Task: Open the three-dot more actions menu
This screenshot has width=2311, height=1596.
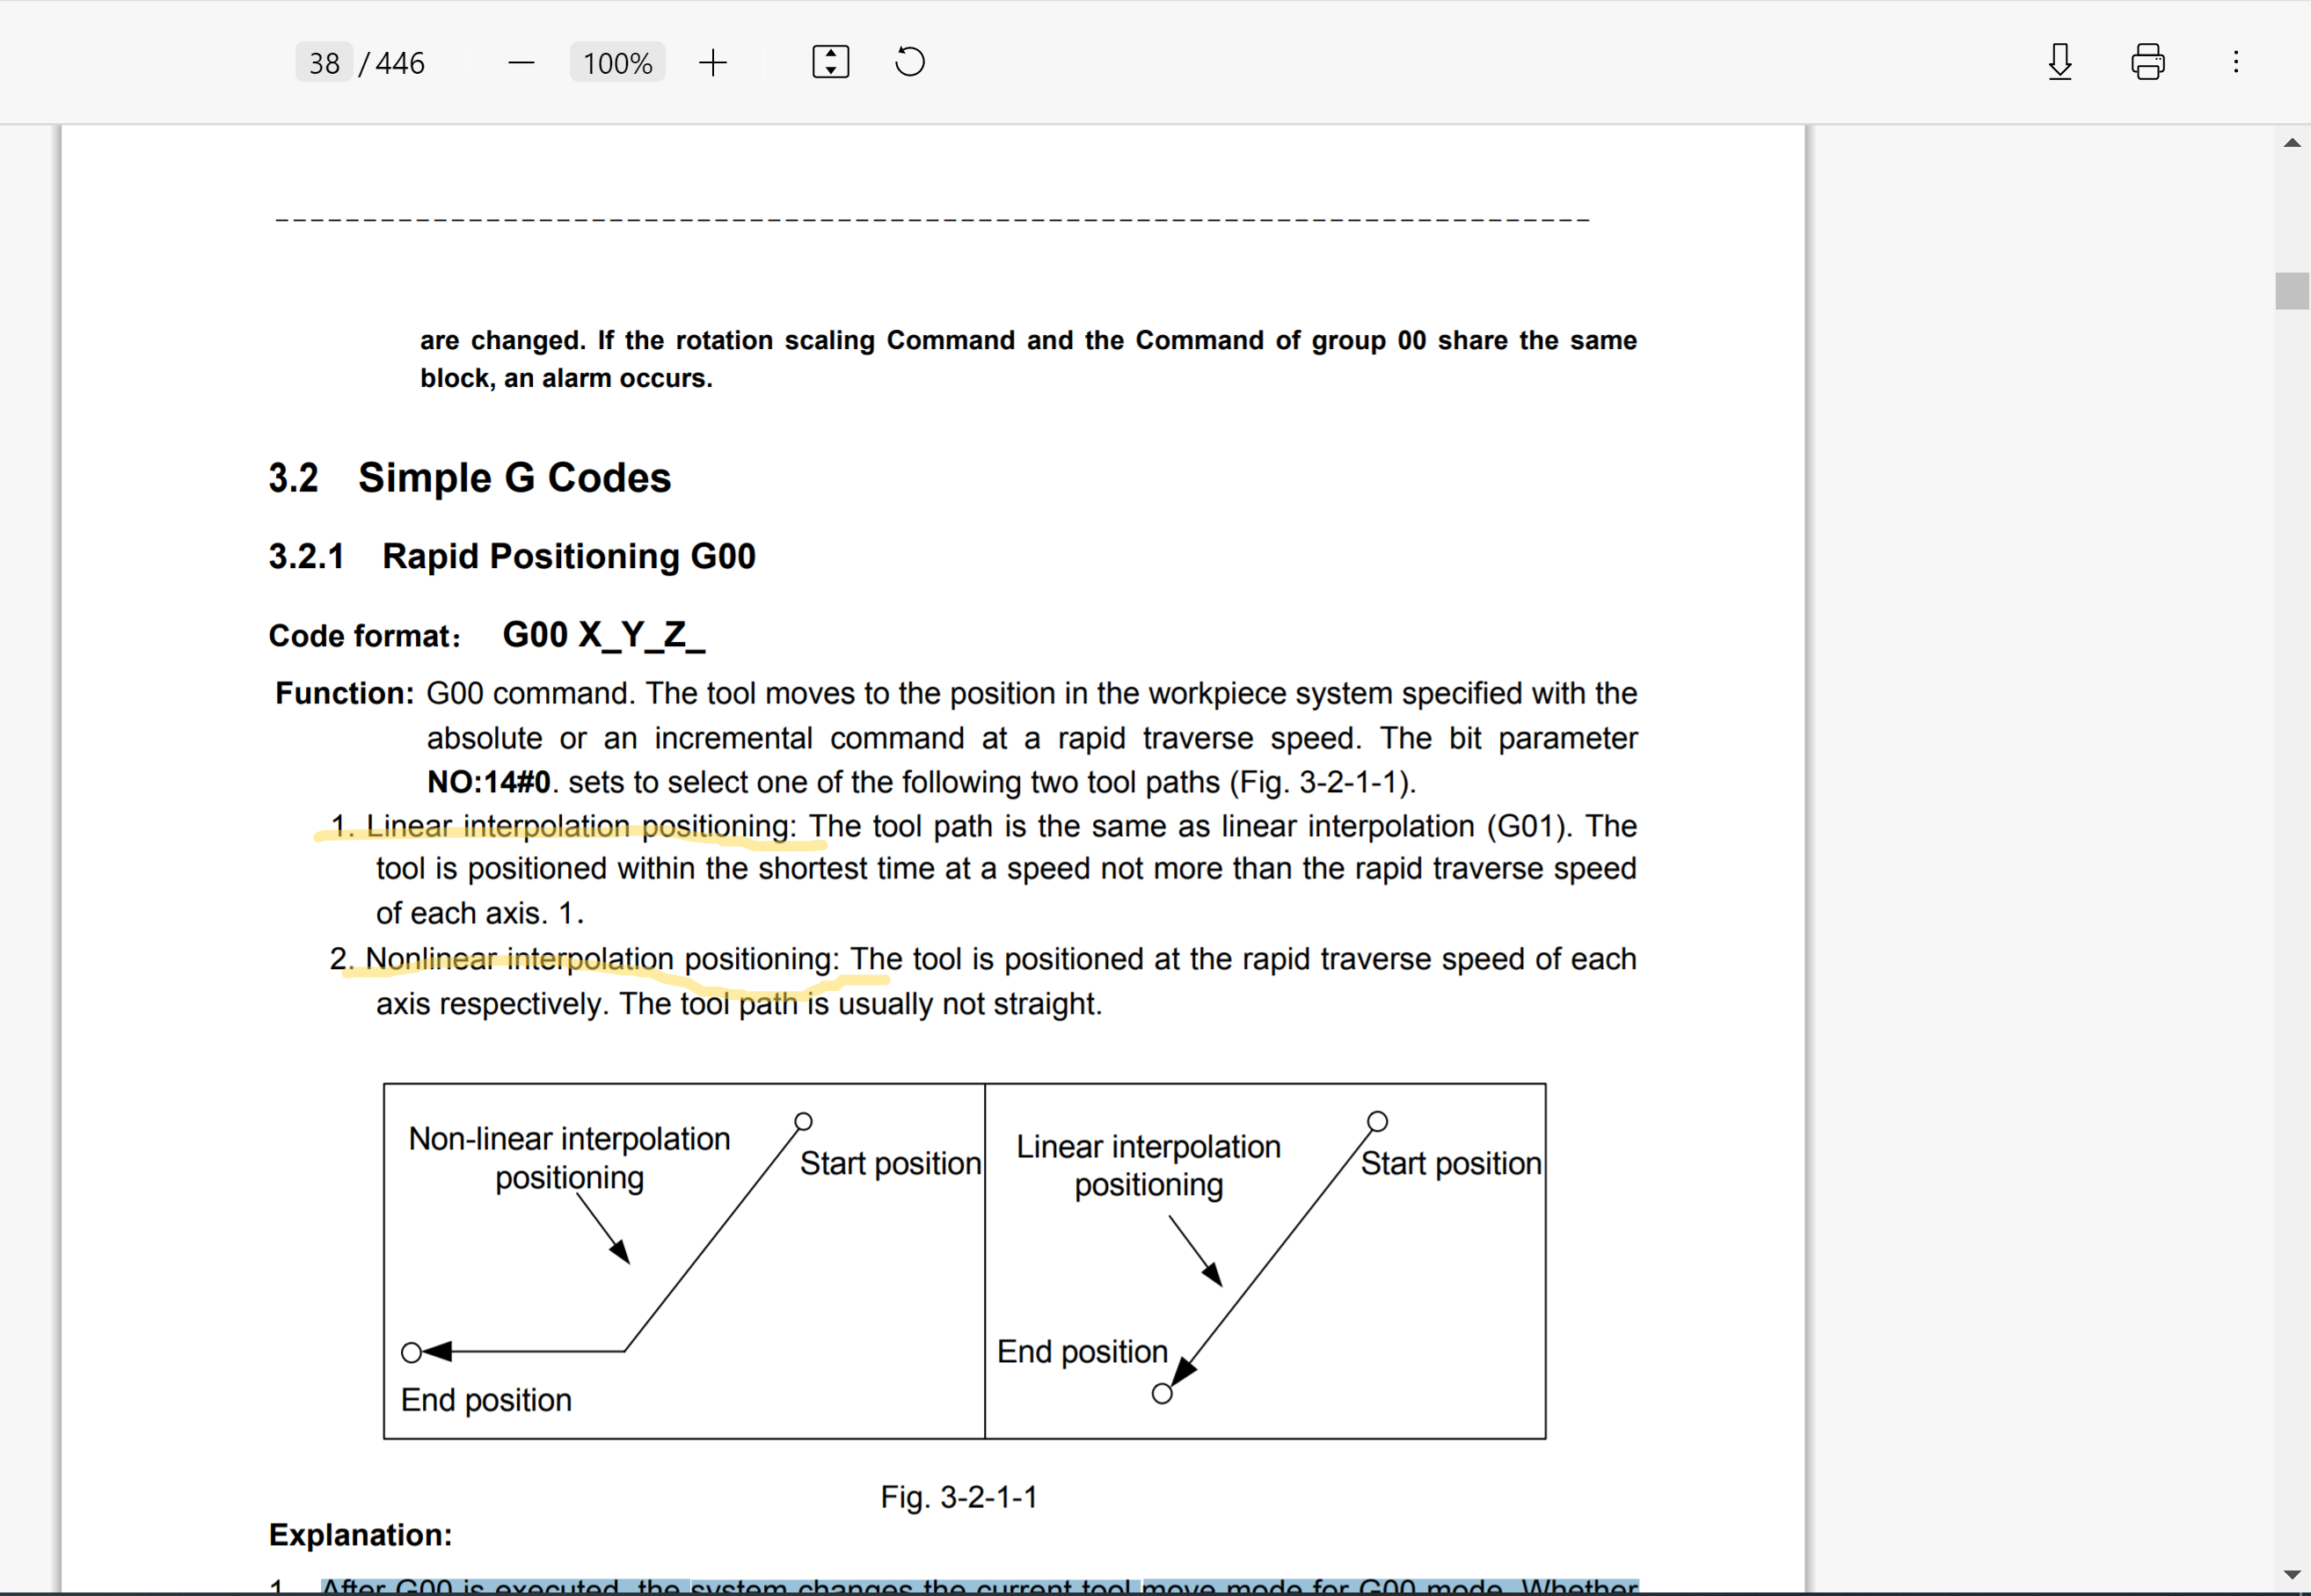Action: [2235, 62]
